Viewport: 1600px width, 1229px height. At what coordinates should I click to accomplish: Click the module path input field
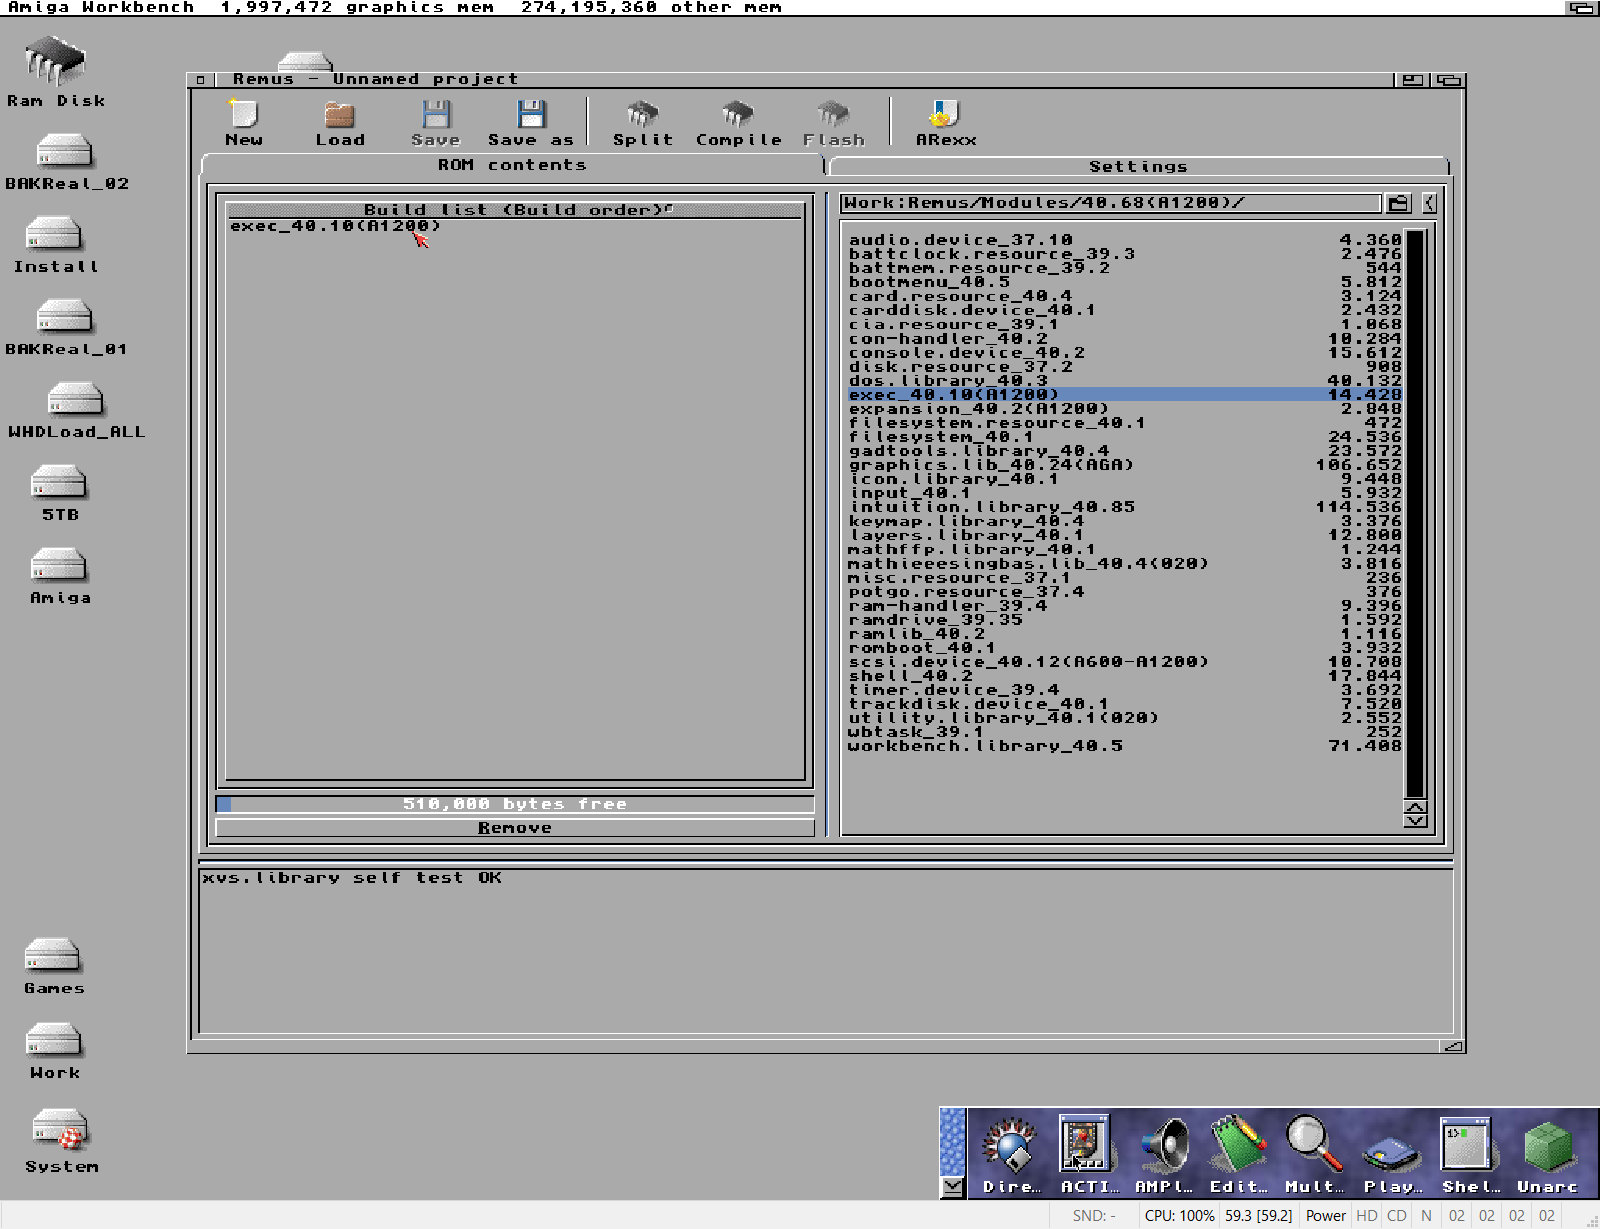pyautogui.click(x=1110, y=203)
